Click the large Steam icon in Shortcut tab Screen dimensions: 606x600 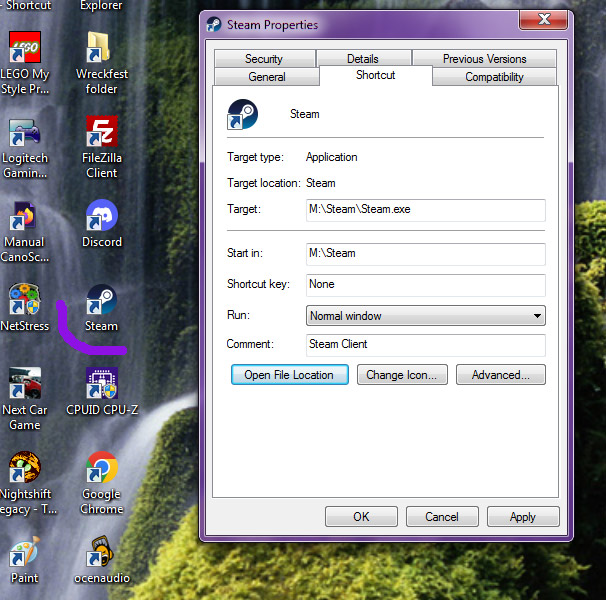(x=243, y=114)
